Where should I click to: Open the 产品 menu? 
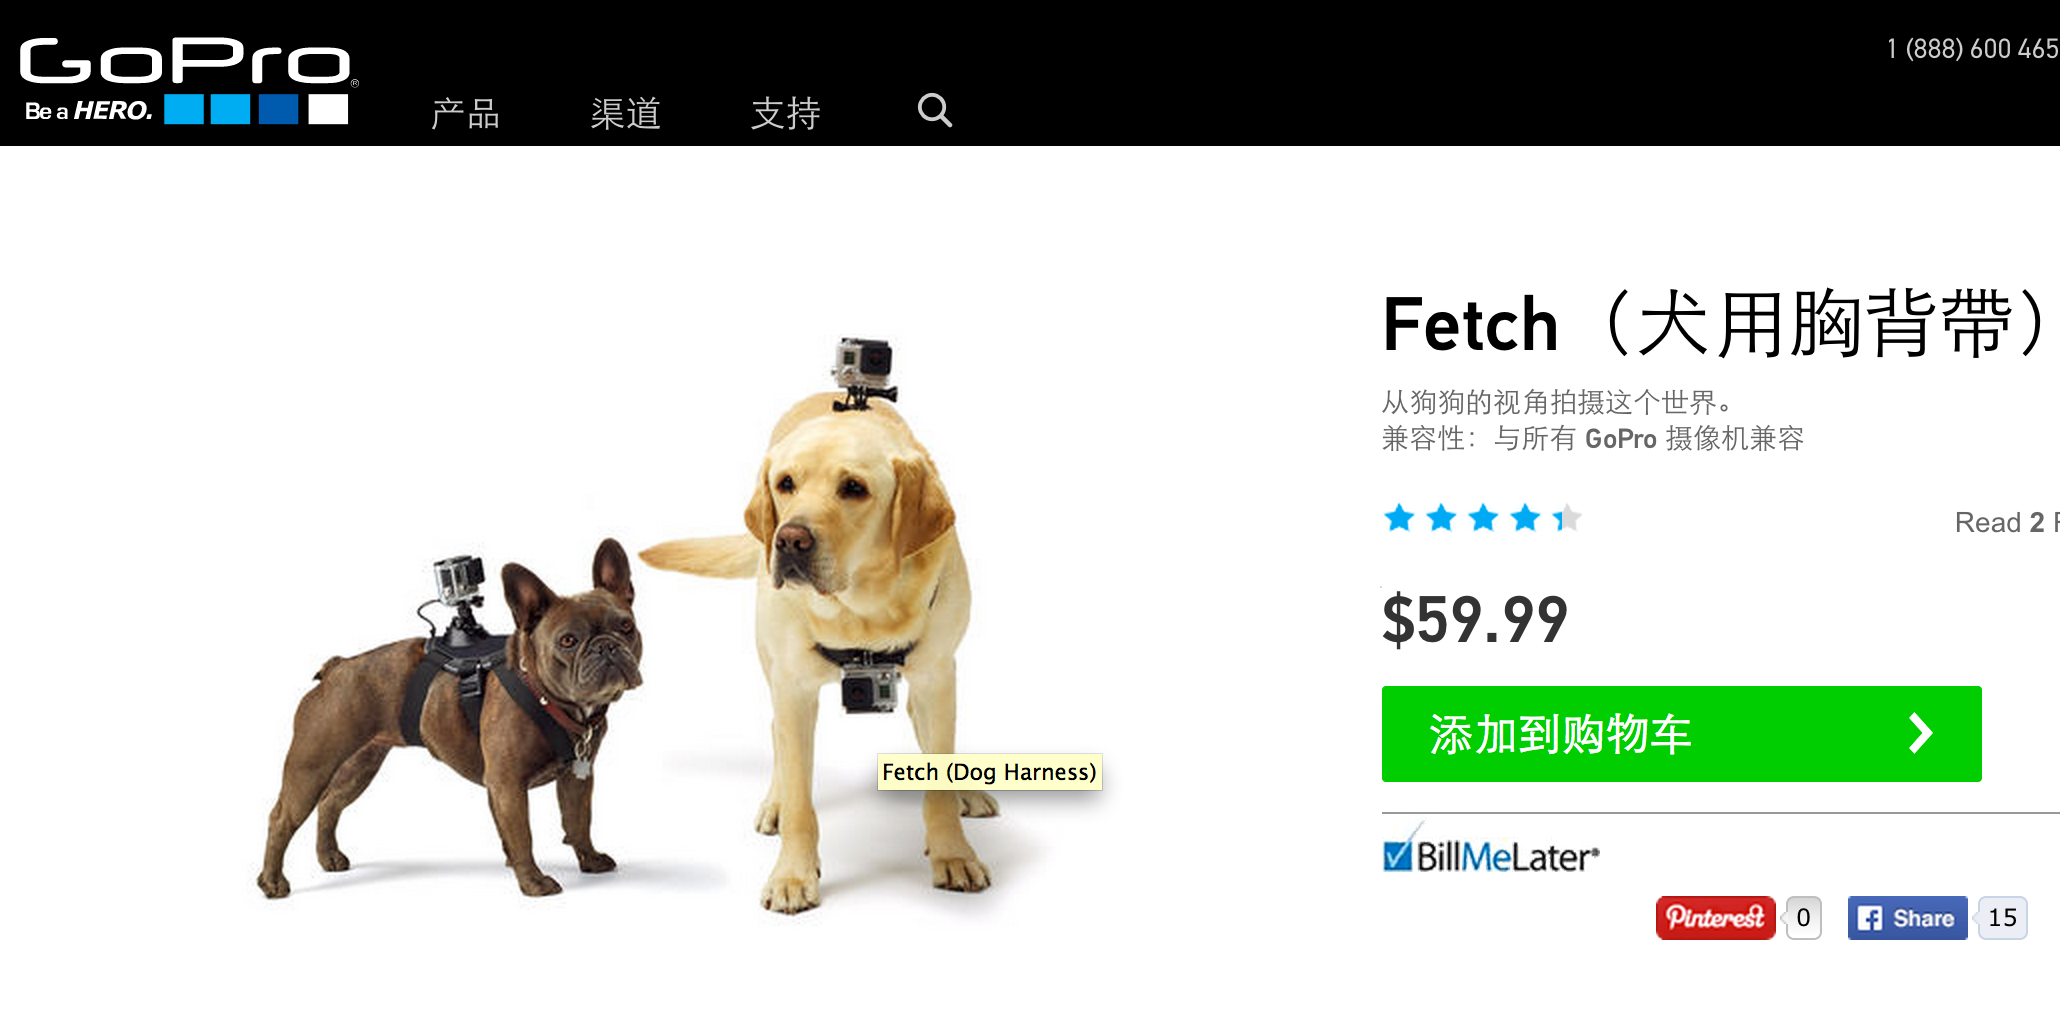tap(465, 113)
